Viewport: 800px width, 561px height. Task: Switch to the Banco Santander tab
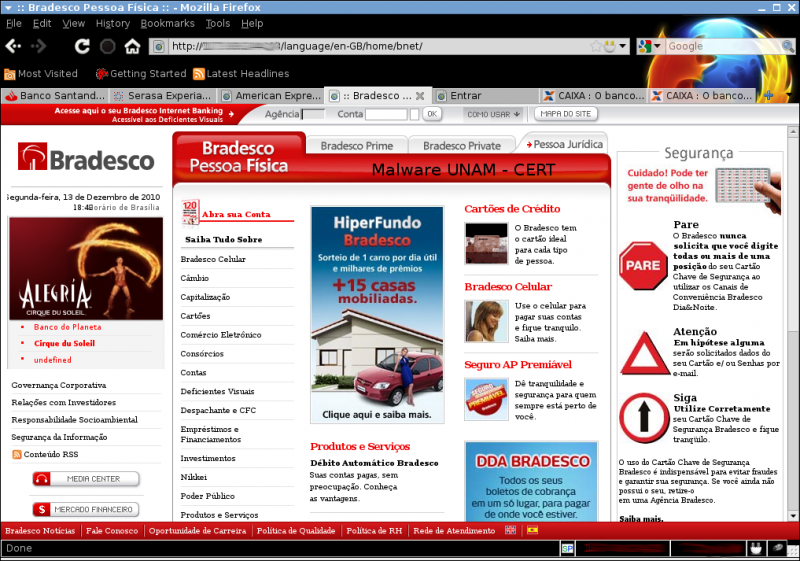[55, 96]
